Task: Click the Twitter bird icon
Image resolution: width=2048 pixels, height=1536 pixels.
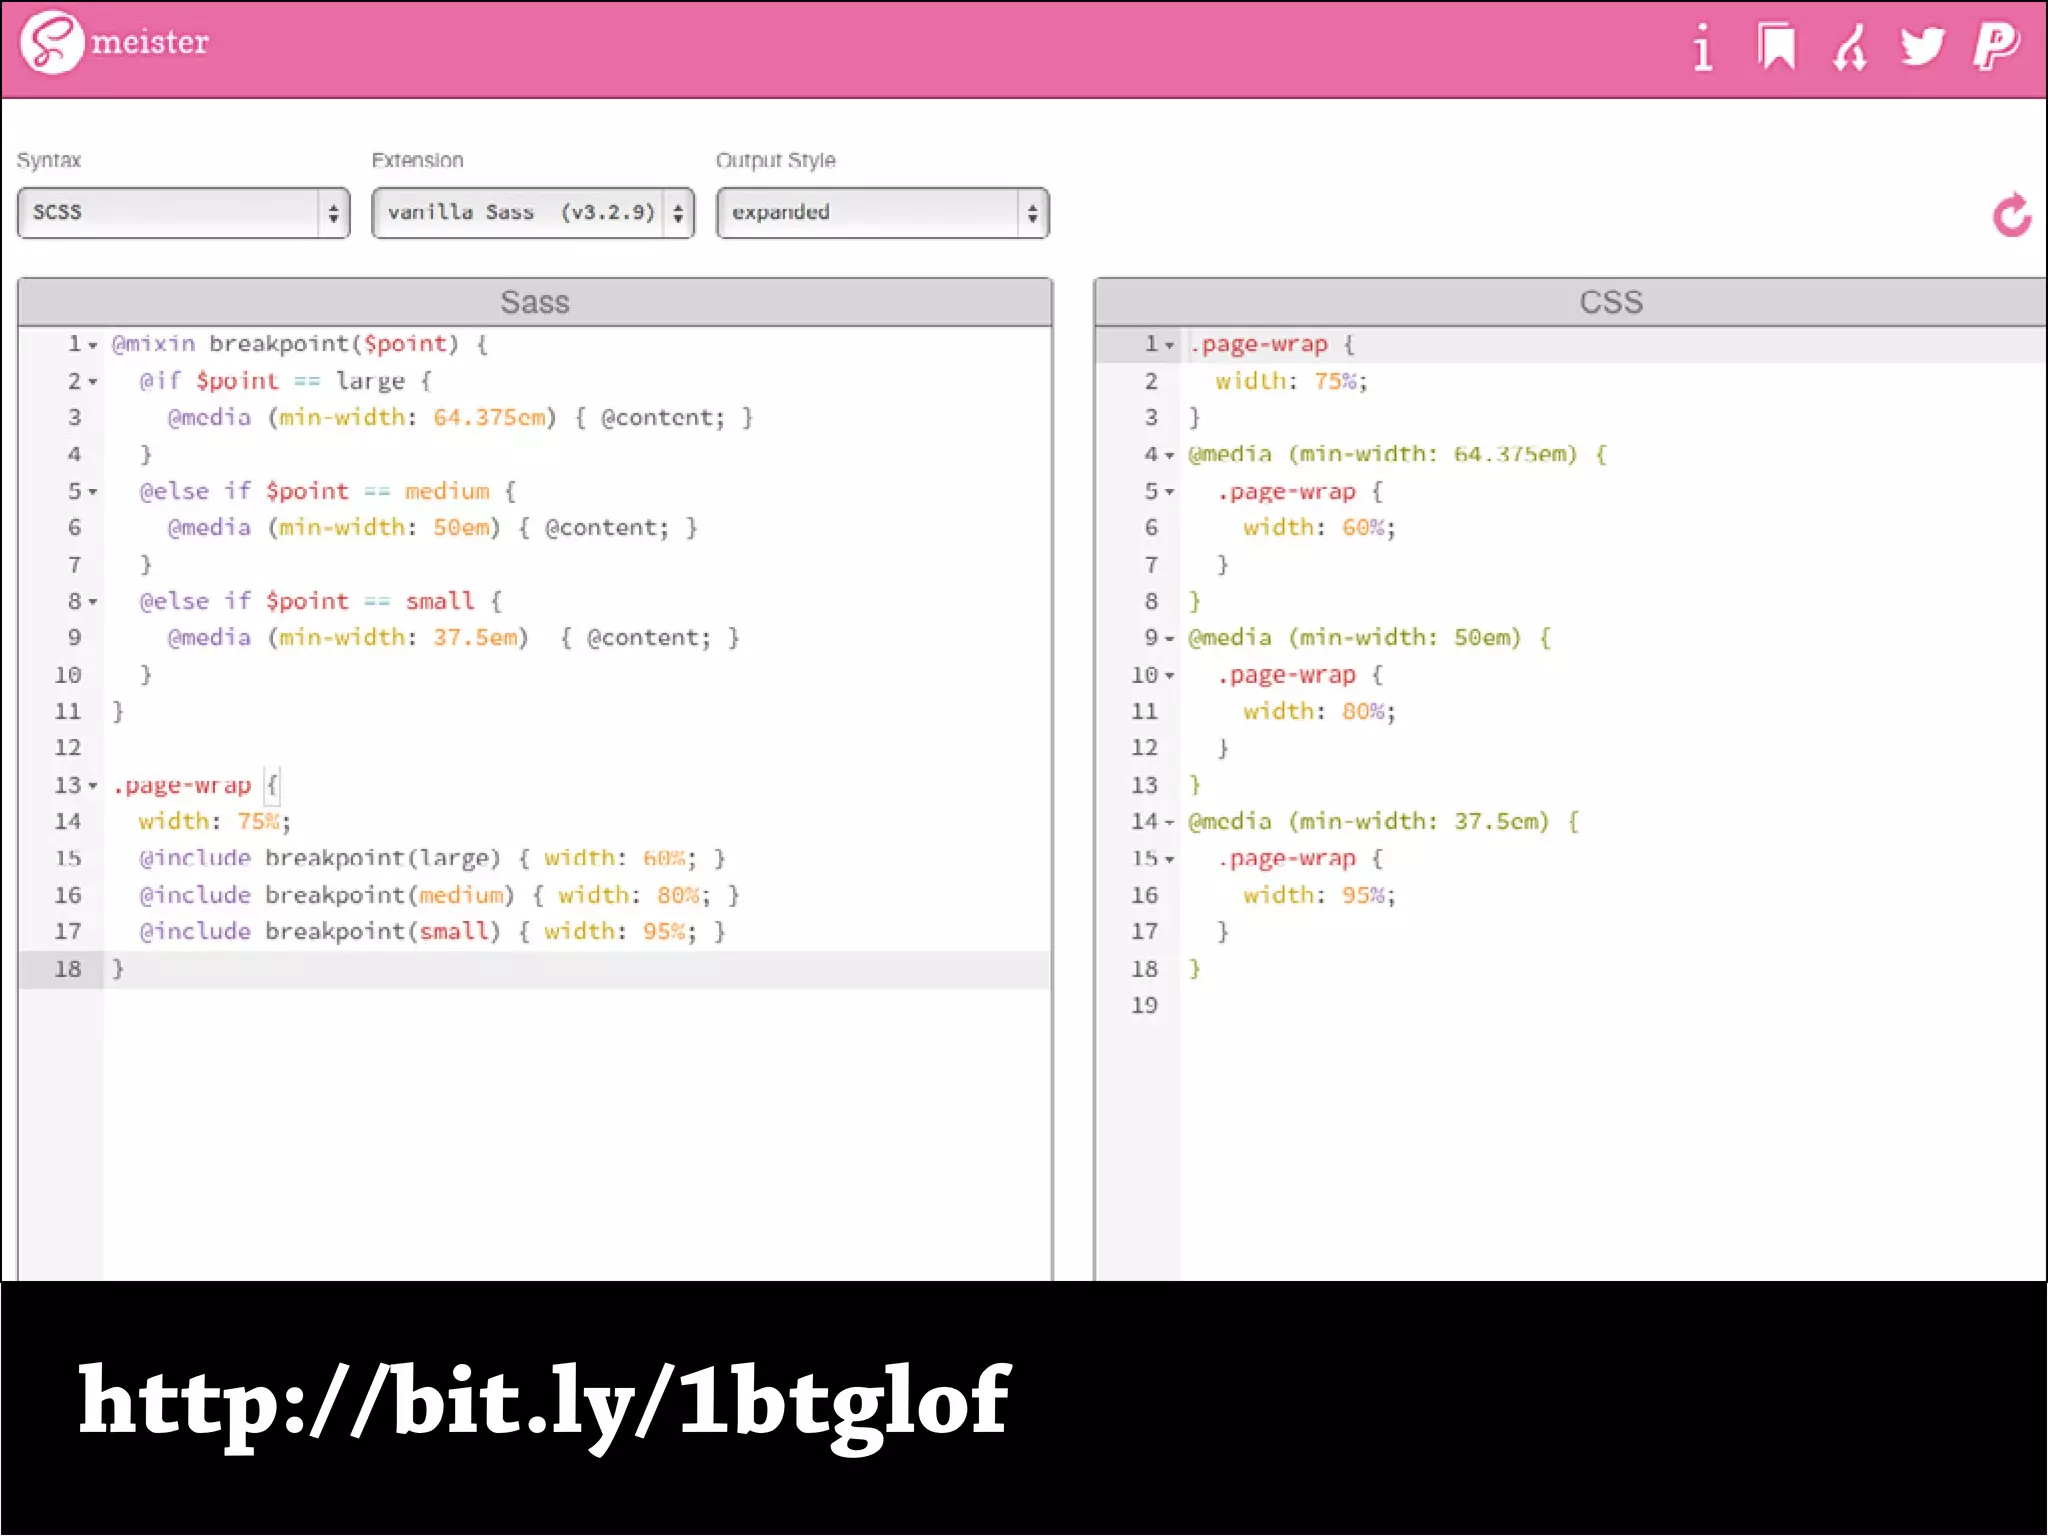Action: [x=1922, y=47]
